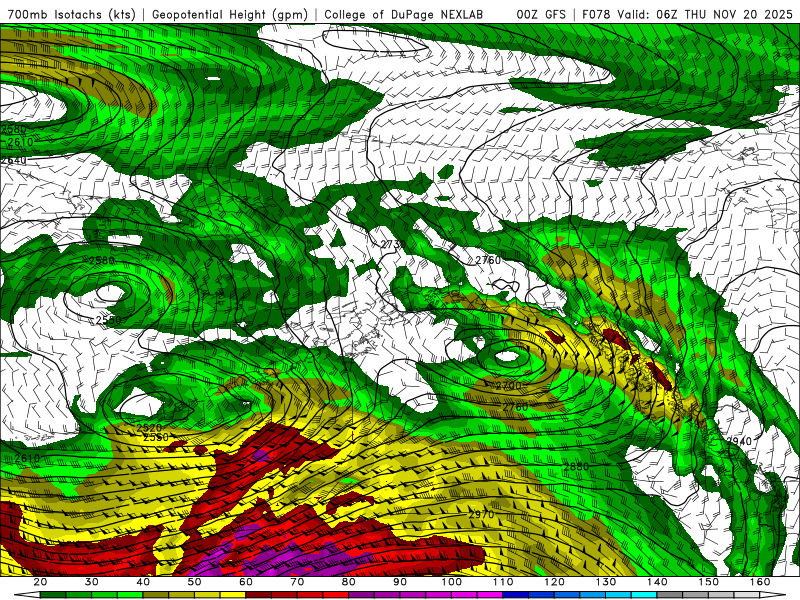Click the 2700 height contour label

point(508,385)
